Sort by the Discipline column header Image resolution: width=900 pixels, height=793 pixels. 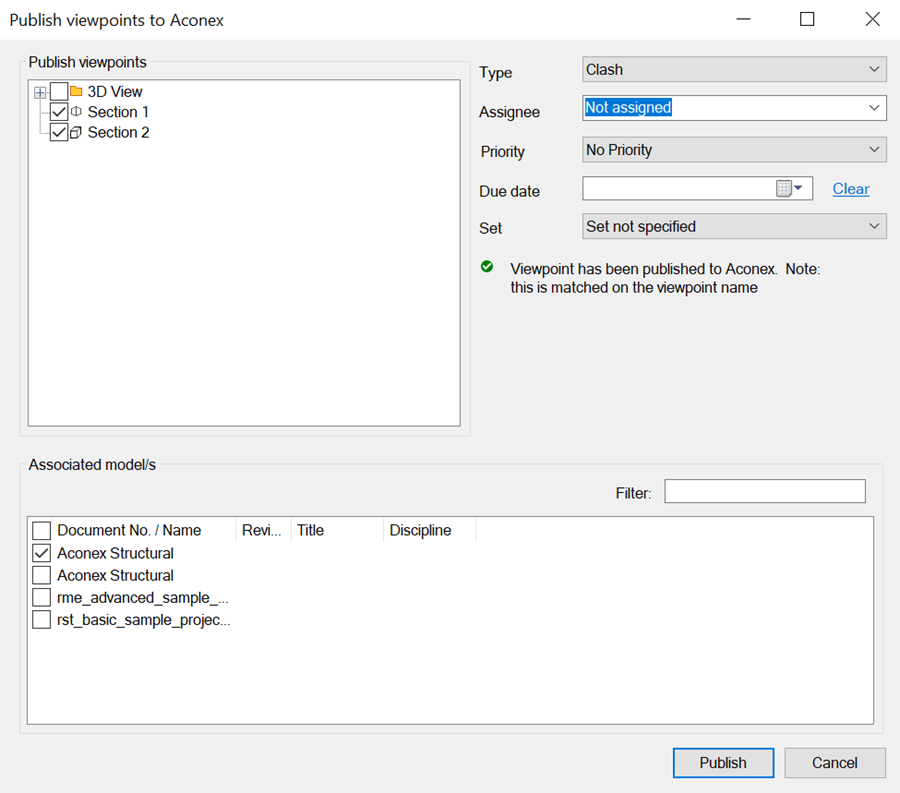coord(420,530)
